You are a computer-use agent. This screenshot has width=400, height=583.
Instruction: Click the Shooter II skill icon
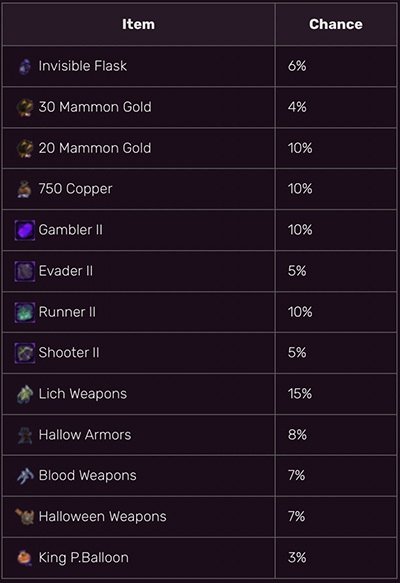point(25,353)
